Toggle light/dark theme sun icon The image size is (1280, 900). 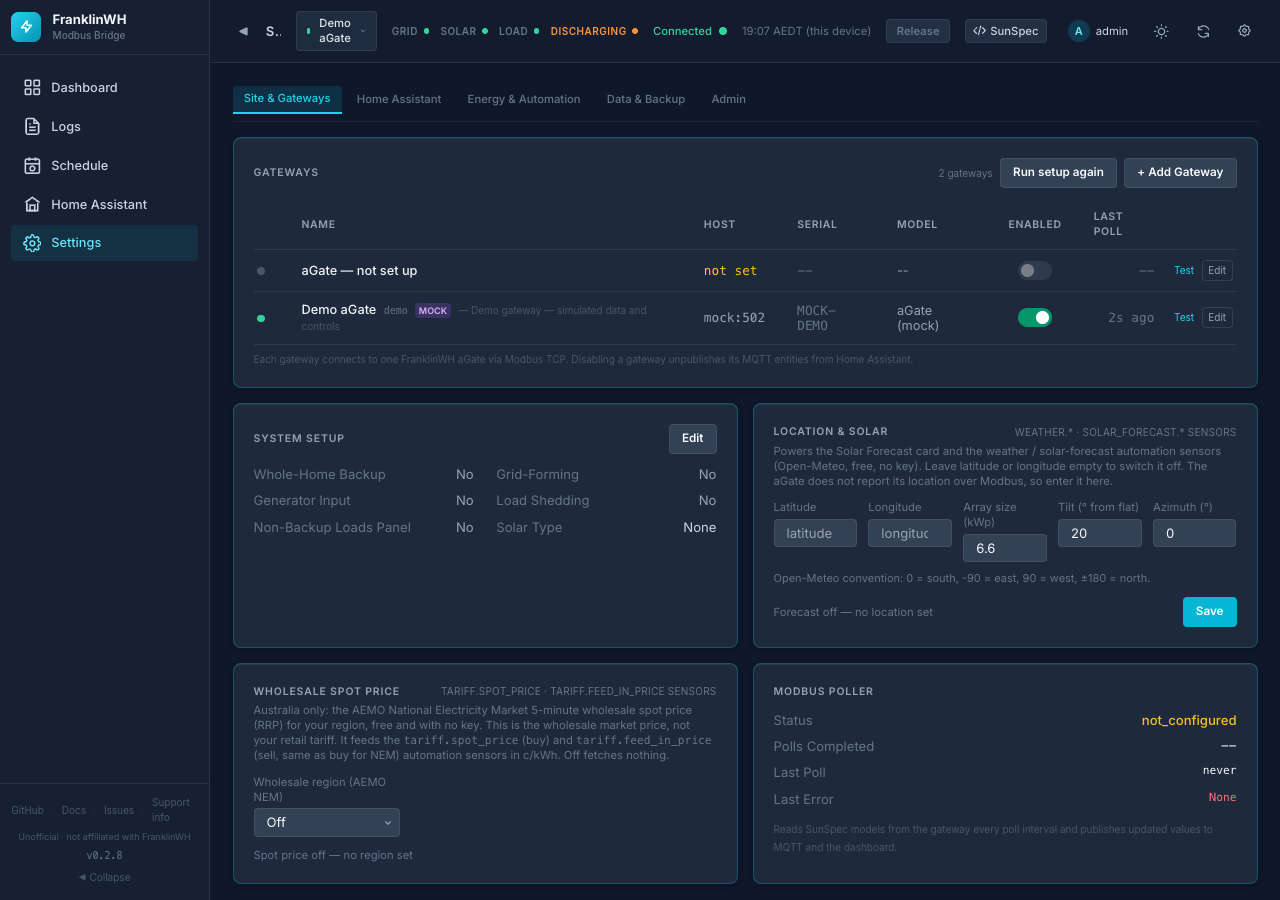(x=1161, y=31)
